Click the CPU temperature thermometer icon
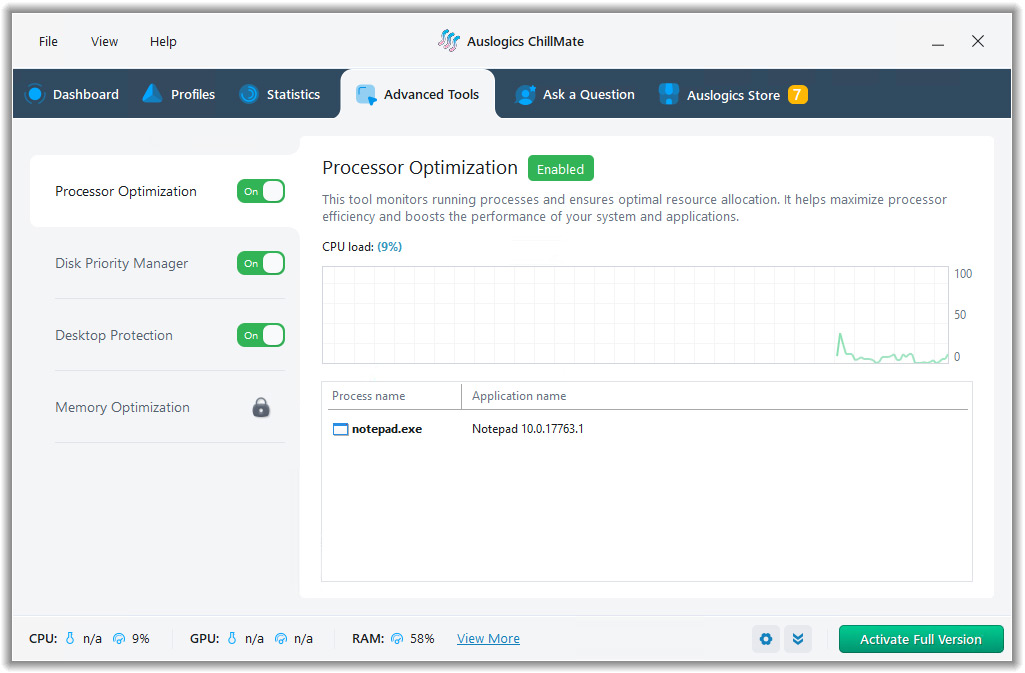This screenshot has height=673, width=1025. pos(70,638)
